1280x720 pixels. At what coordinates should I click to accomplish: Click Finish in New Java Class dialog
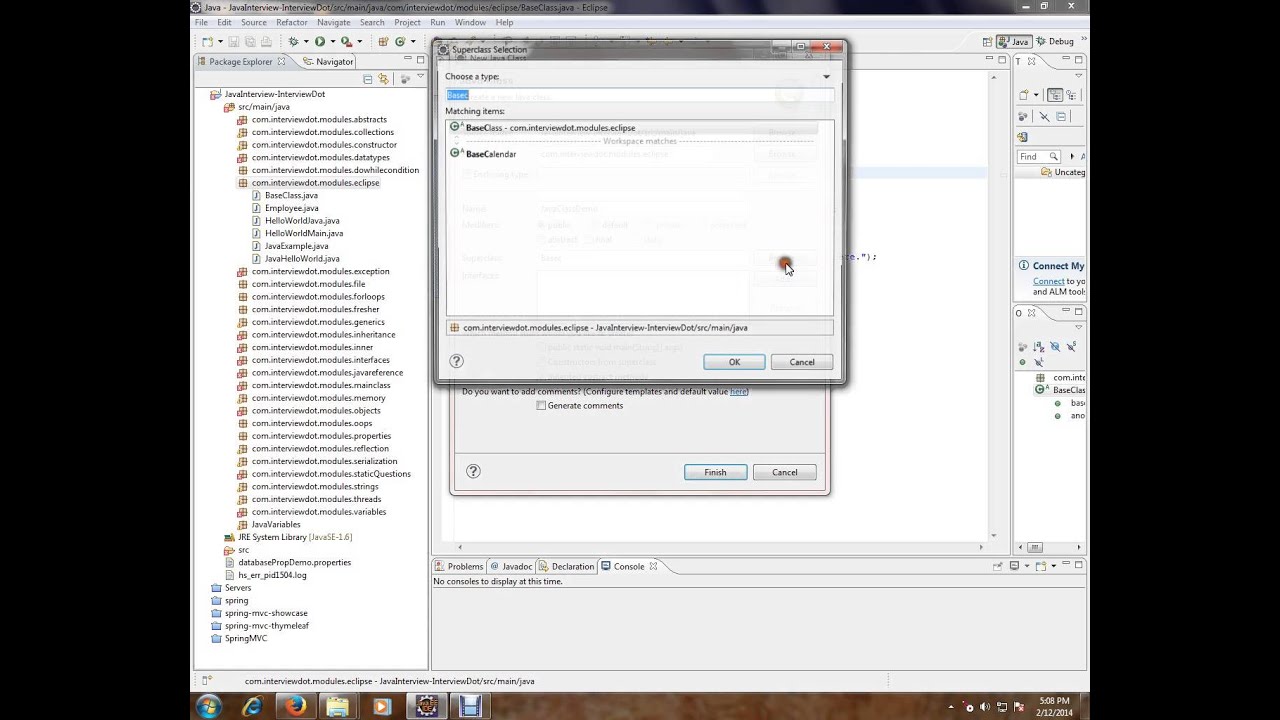tap(715, 472)
